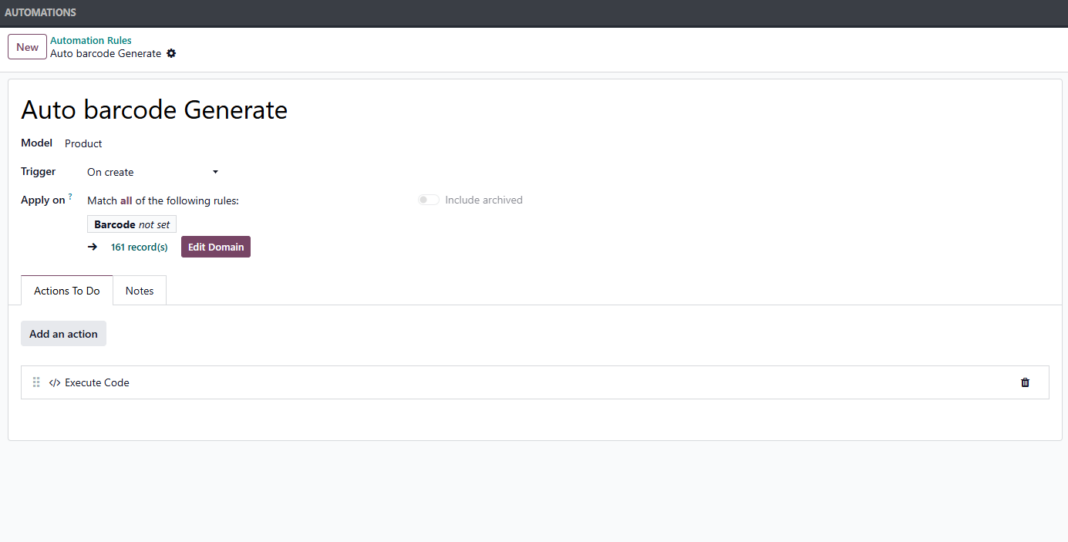Viewport: 1068px width, 542px height.
Task: Click the Add an action button
Action: (63, 334)
